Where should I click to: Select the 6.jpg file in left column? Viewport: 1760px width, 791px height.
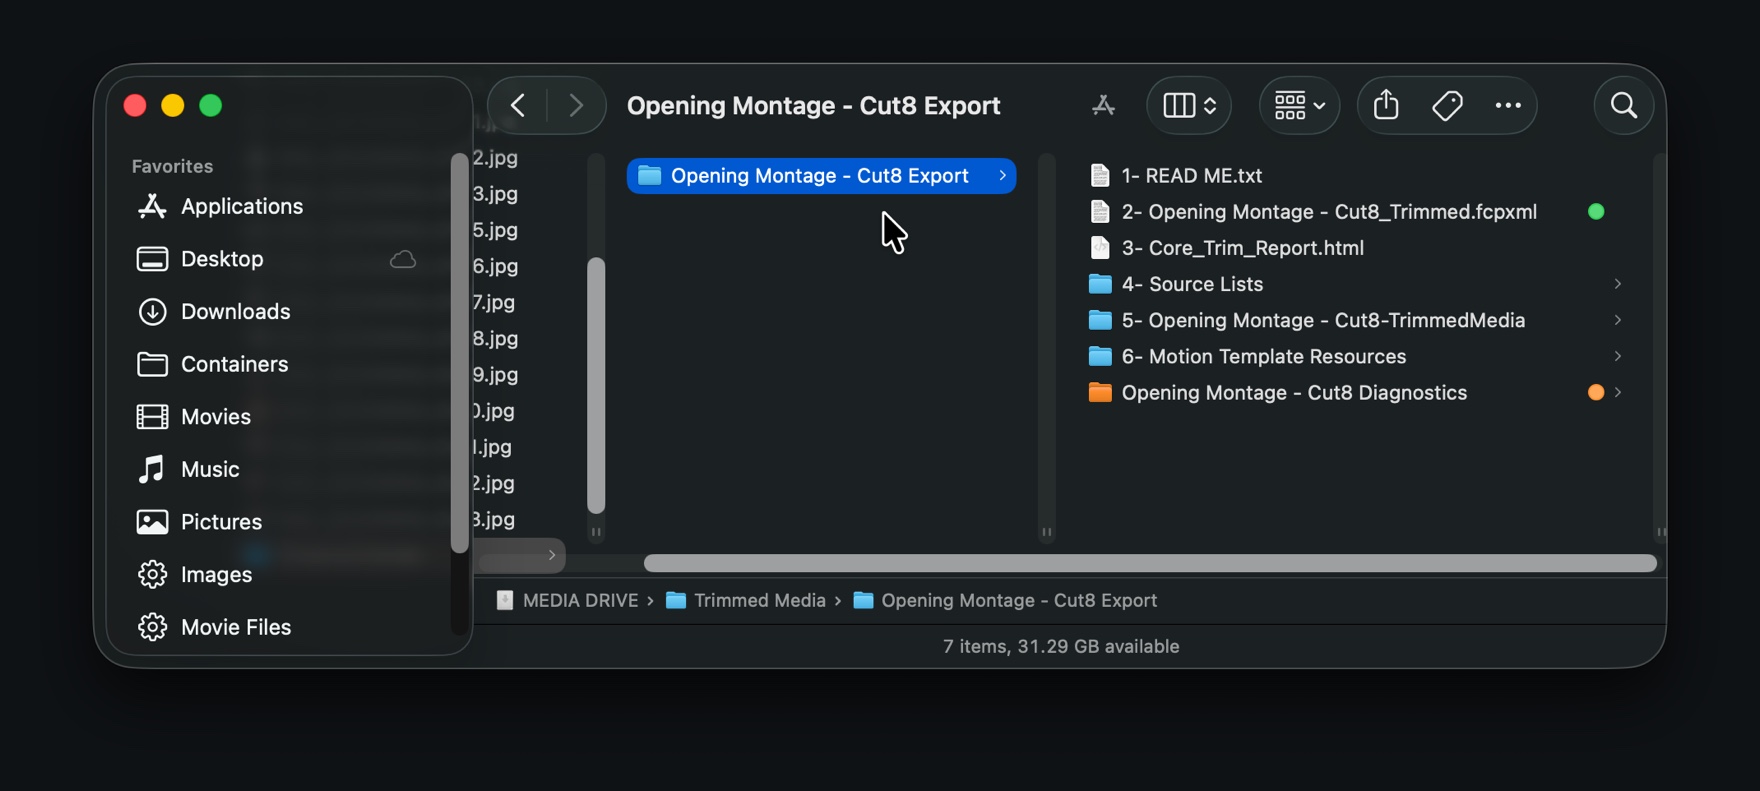point(495,266)
